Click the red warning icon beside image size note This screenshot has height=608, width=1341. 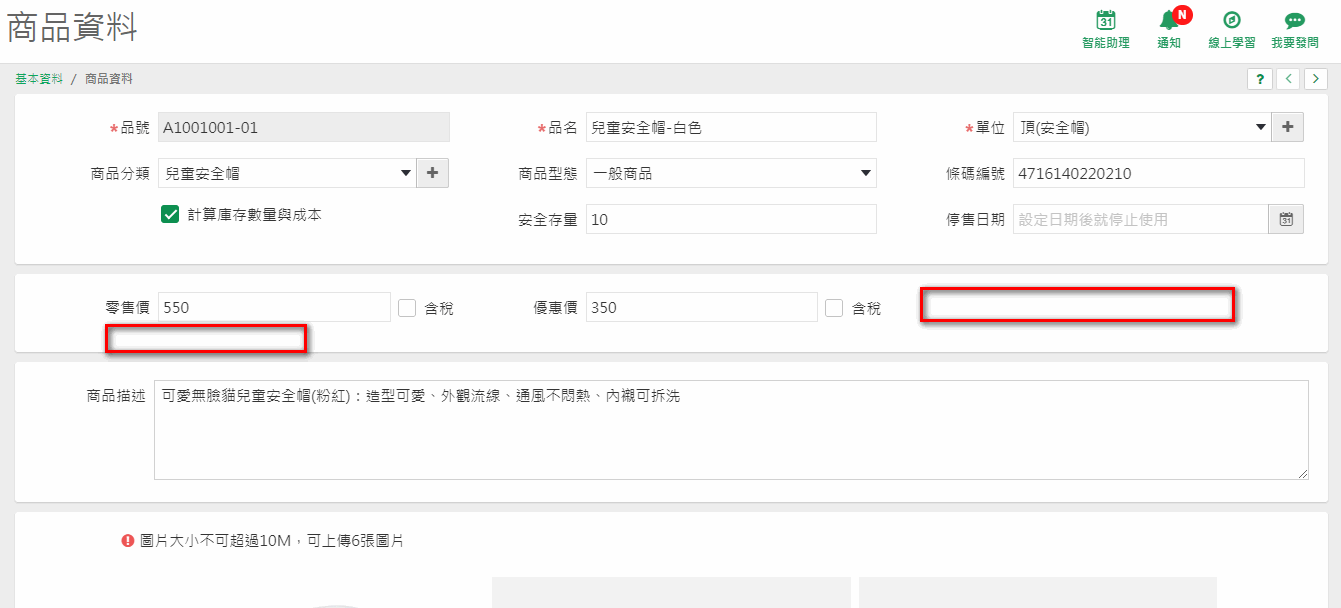tap(128, 541)
